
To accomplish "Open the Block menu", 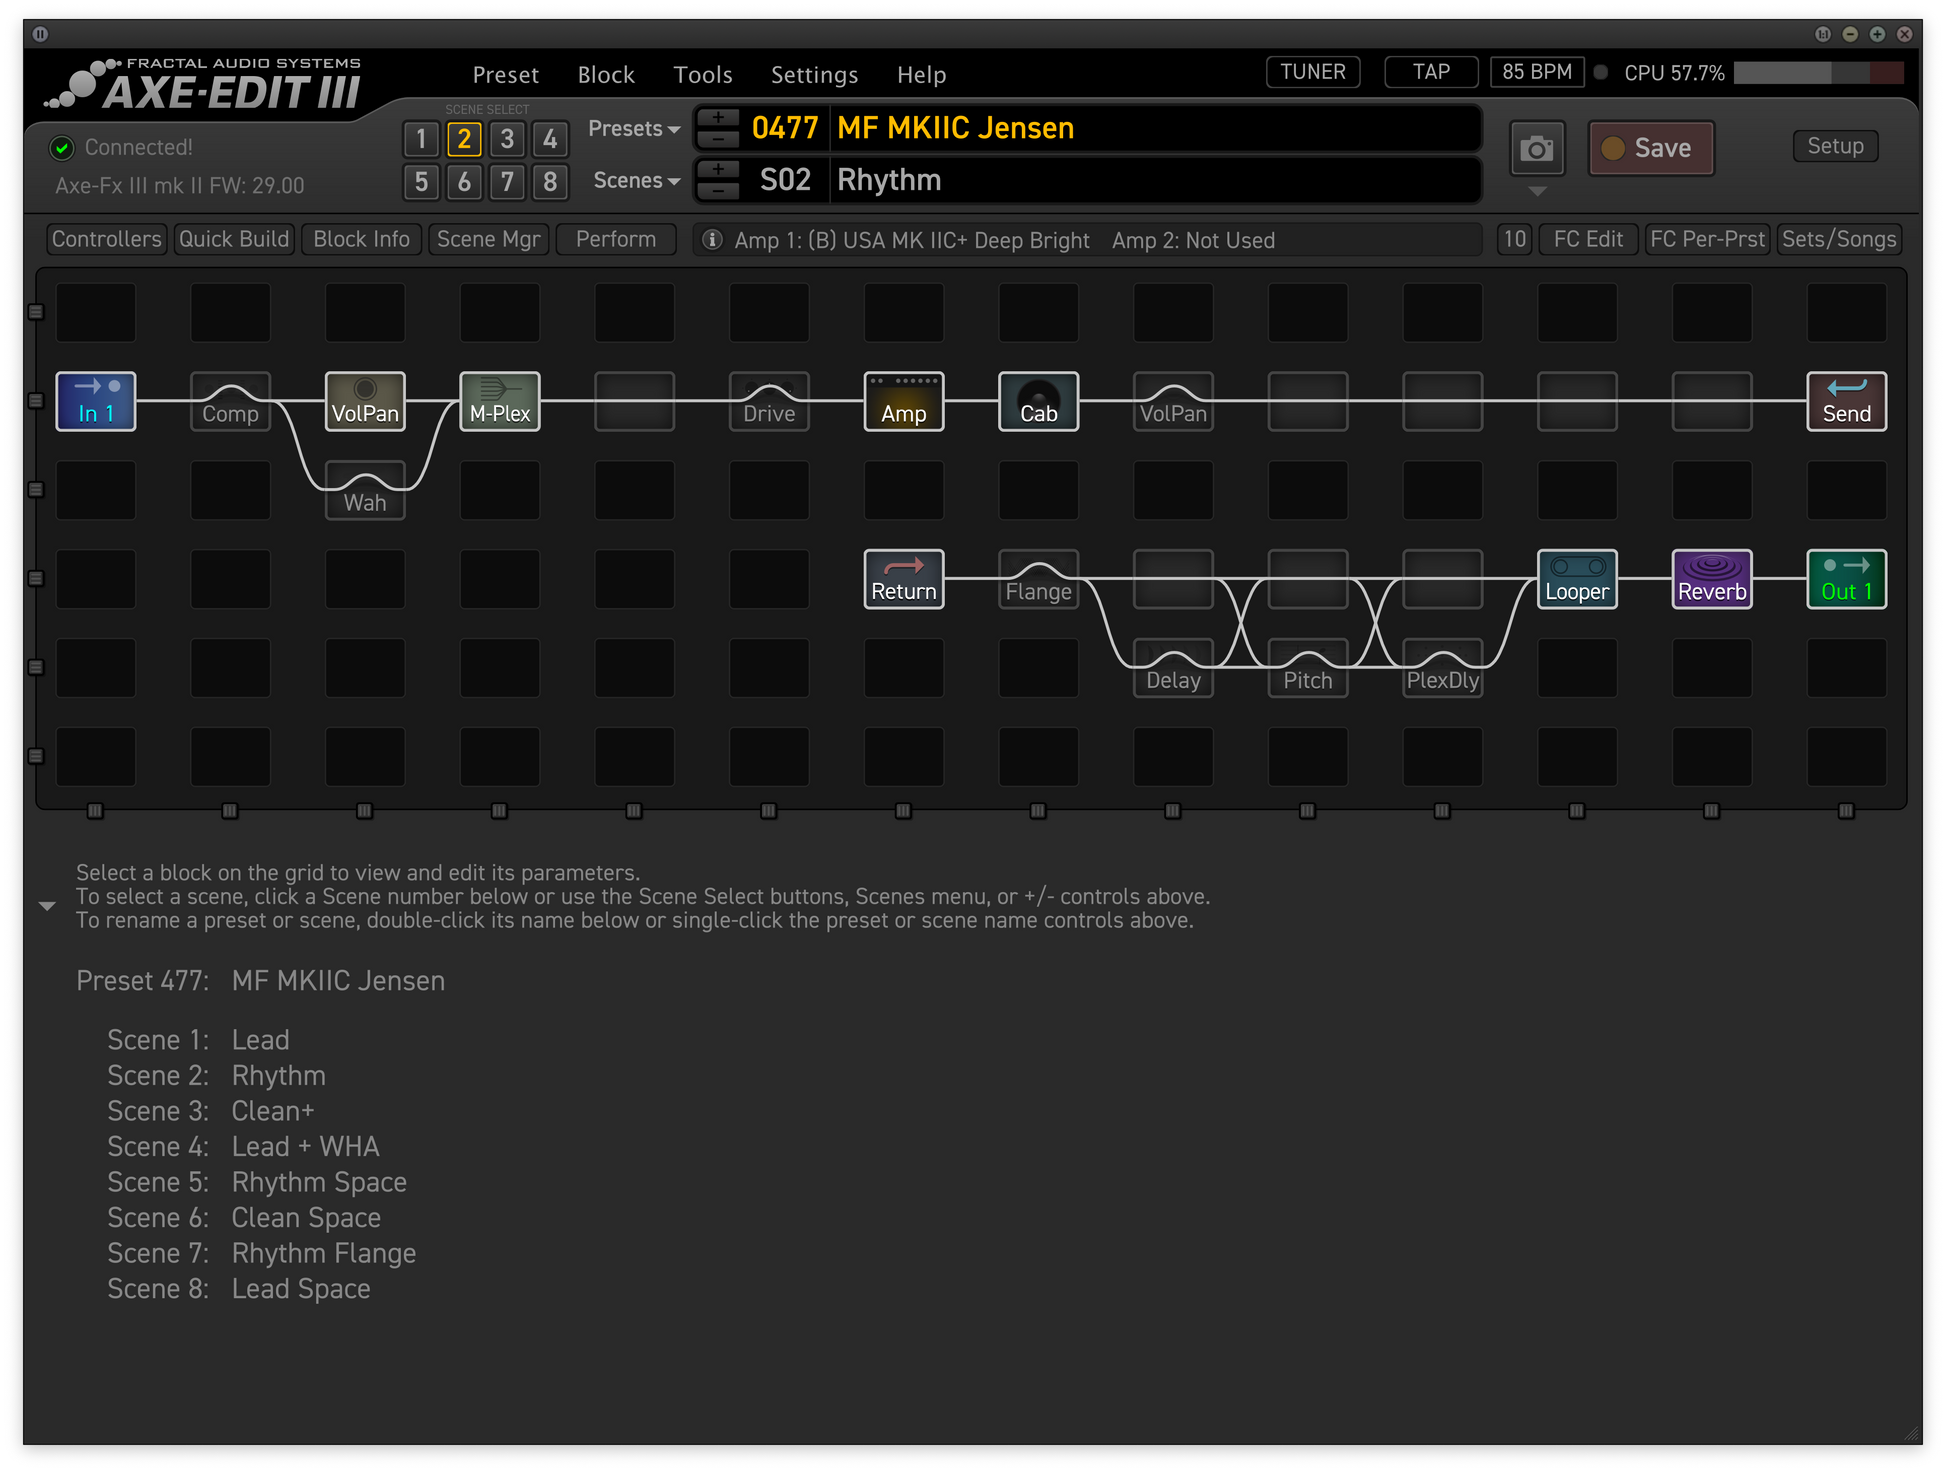I will [x=605, y=75].
